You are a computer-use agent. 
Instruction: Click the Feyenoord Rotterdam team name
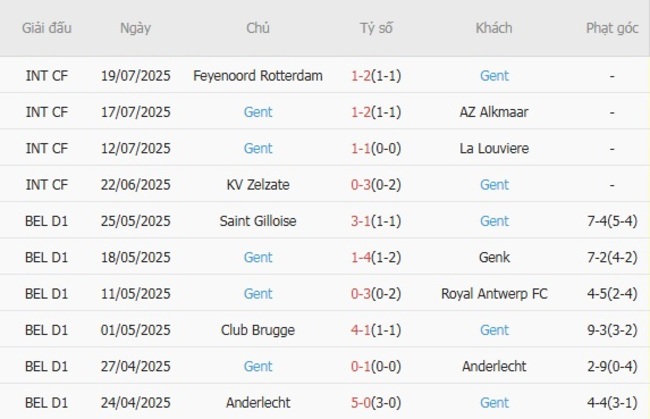258,76
